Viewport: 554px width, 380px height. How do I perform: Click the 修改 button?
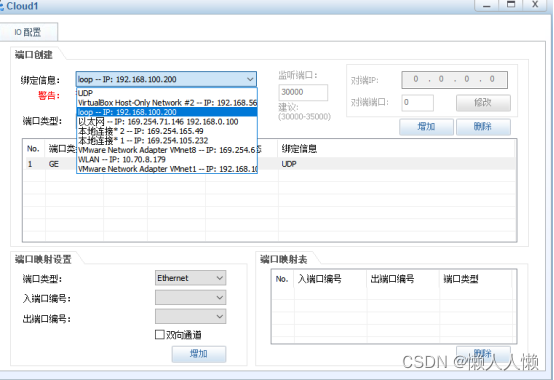483,102
